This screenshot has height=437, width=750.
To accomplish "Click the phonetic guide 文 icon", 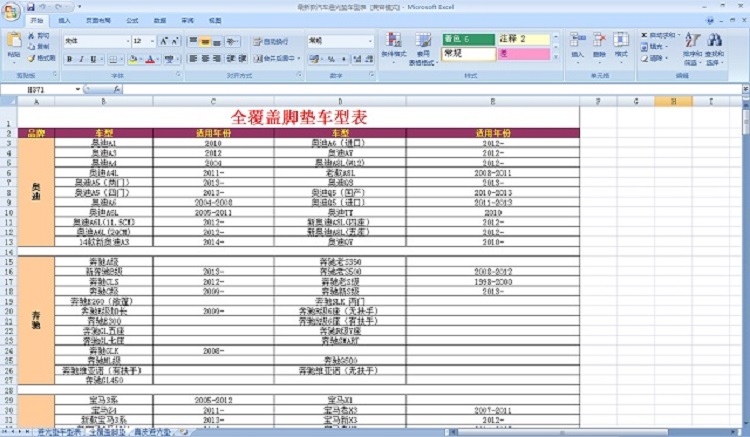I will click(x=170, y=59).
